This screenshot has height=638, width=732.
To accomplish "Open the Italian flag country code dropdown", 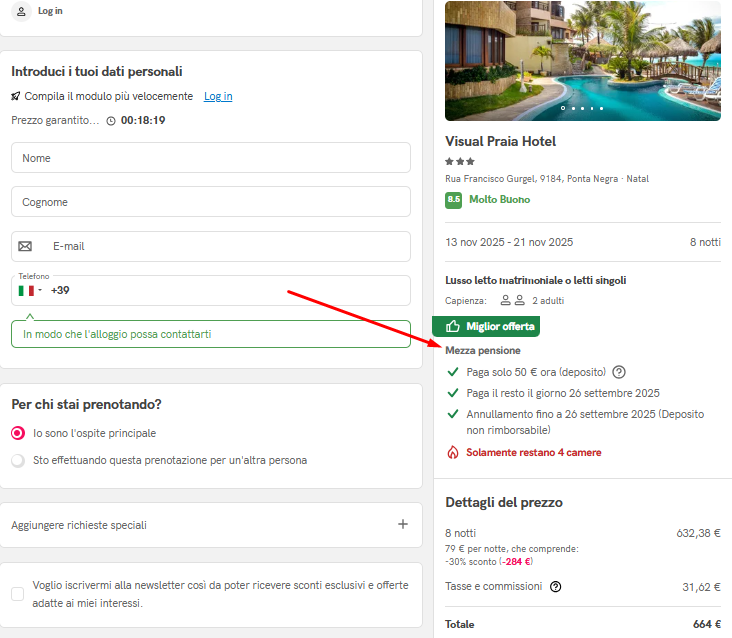I will 30,290.
